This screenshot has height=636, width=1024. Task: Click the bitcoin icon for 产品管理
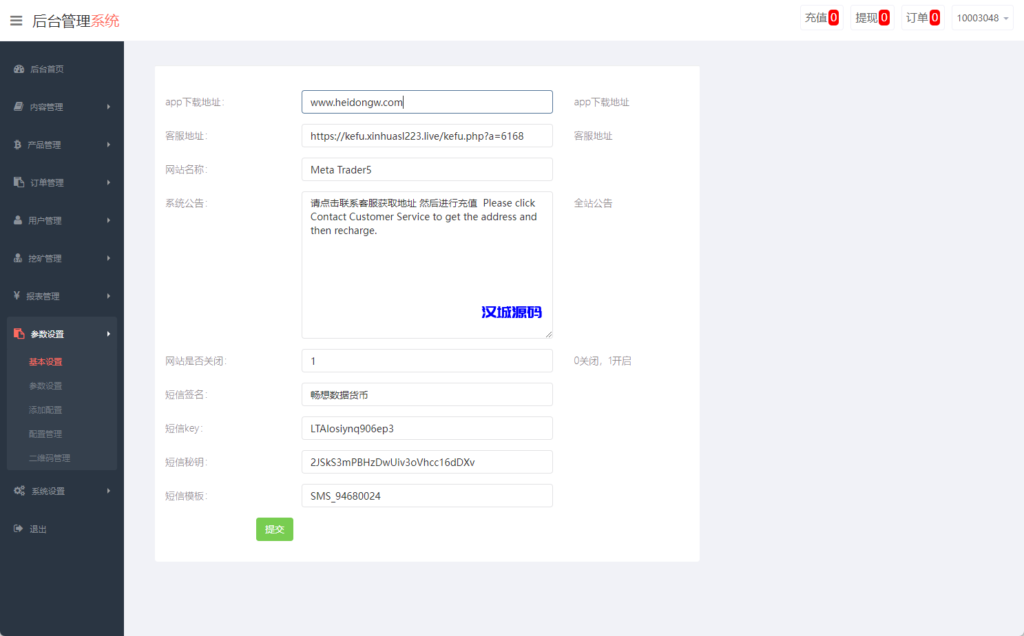[18, 145]
